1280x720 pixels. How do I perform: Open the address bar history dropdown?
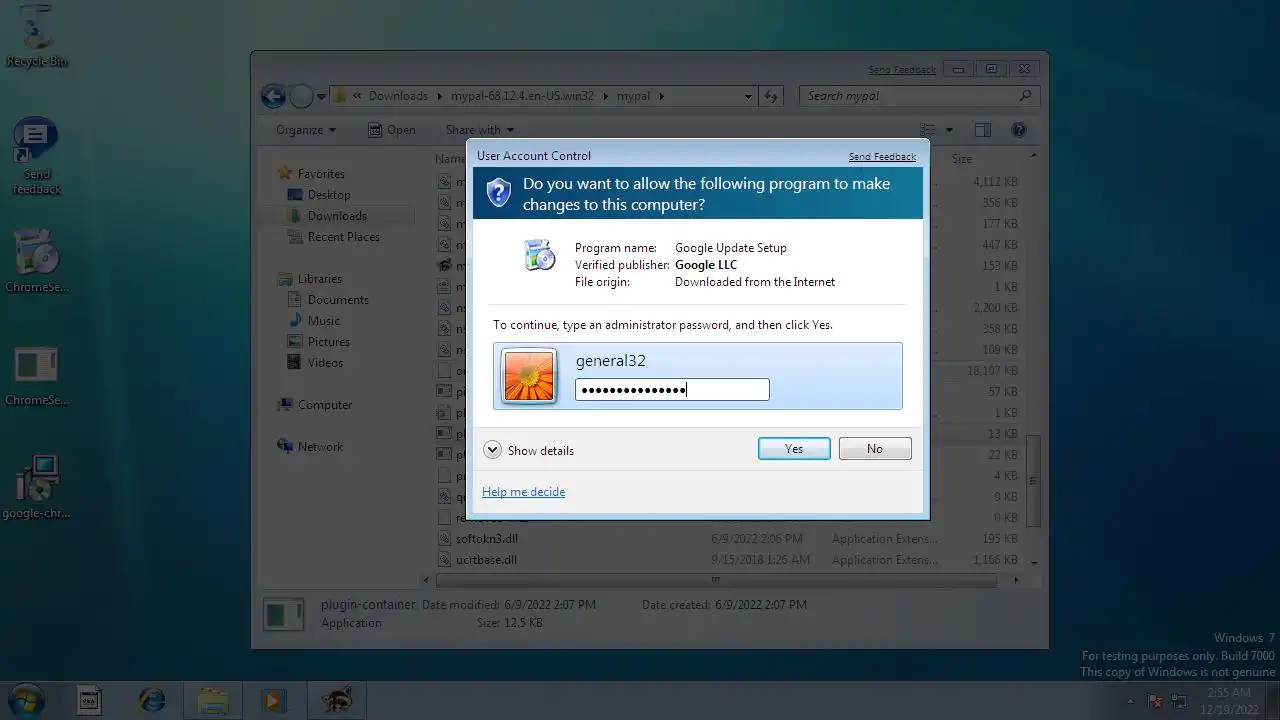point(748,97)
